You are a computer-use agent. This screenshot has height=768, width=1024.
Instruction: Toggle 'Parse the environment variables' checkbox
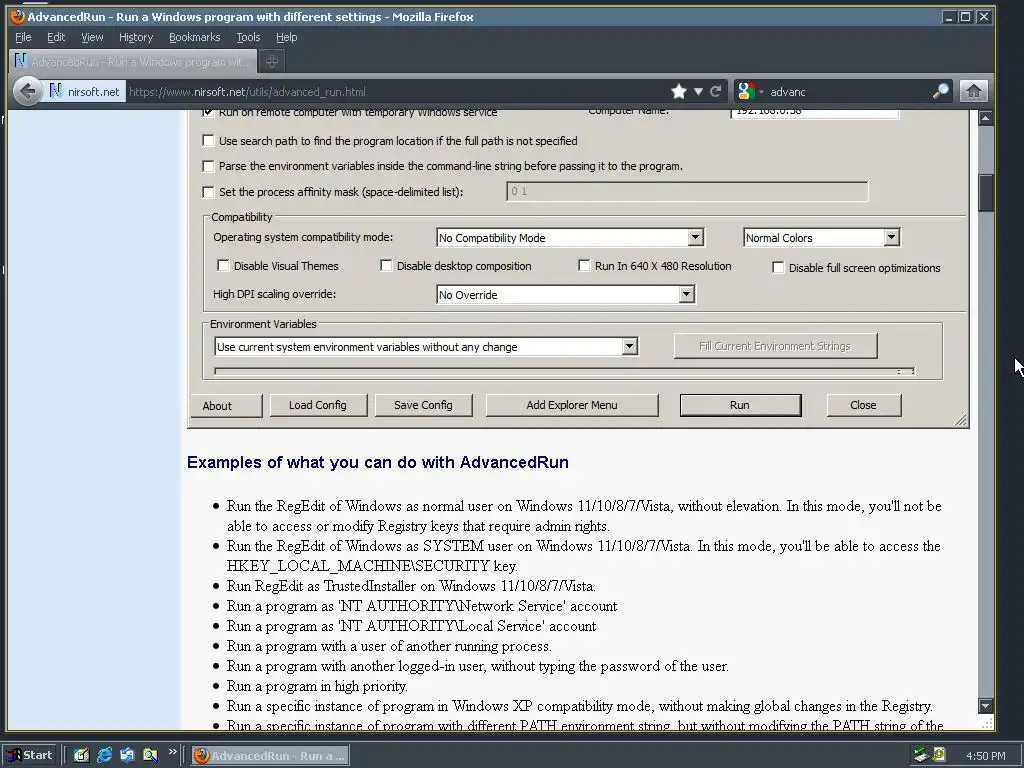(208, 166)
